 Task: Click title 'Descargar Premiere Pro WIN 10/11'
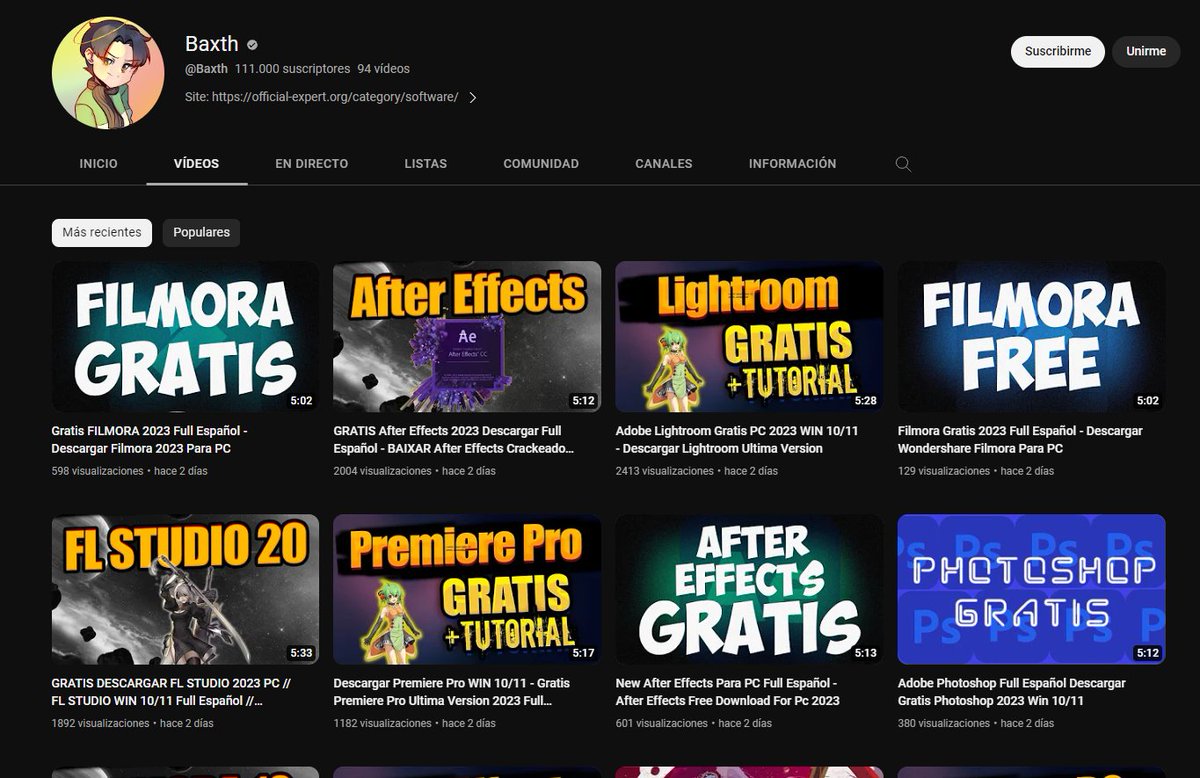click(x=452, y=692)
